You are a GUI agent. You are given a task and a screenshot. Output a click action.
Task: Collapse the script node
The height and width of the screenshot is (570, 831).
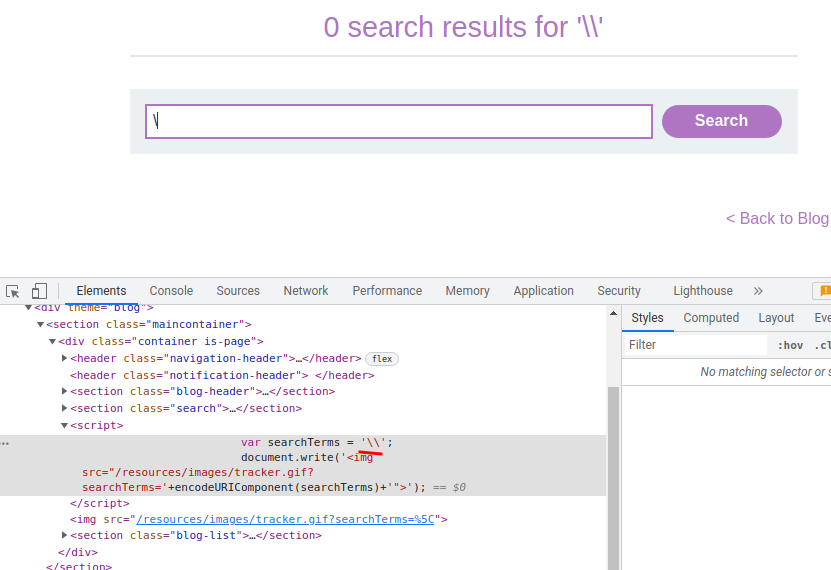point(64,425)
